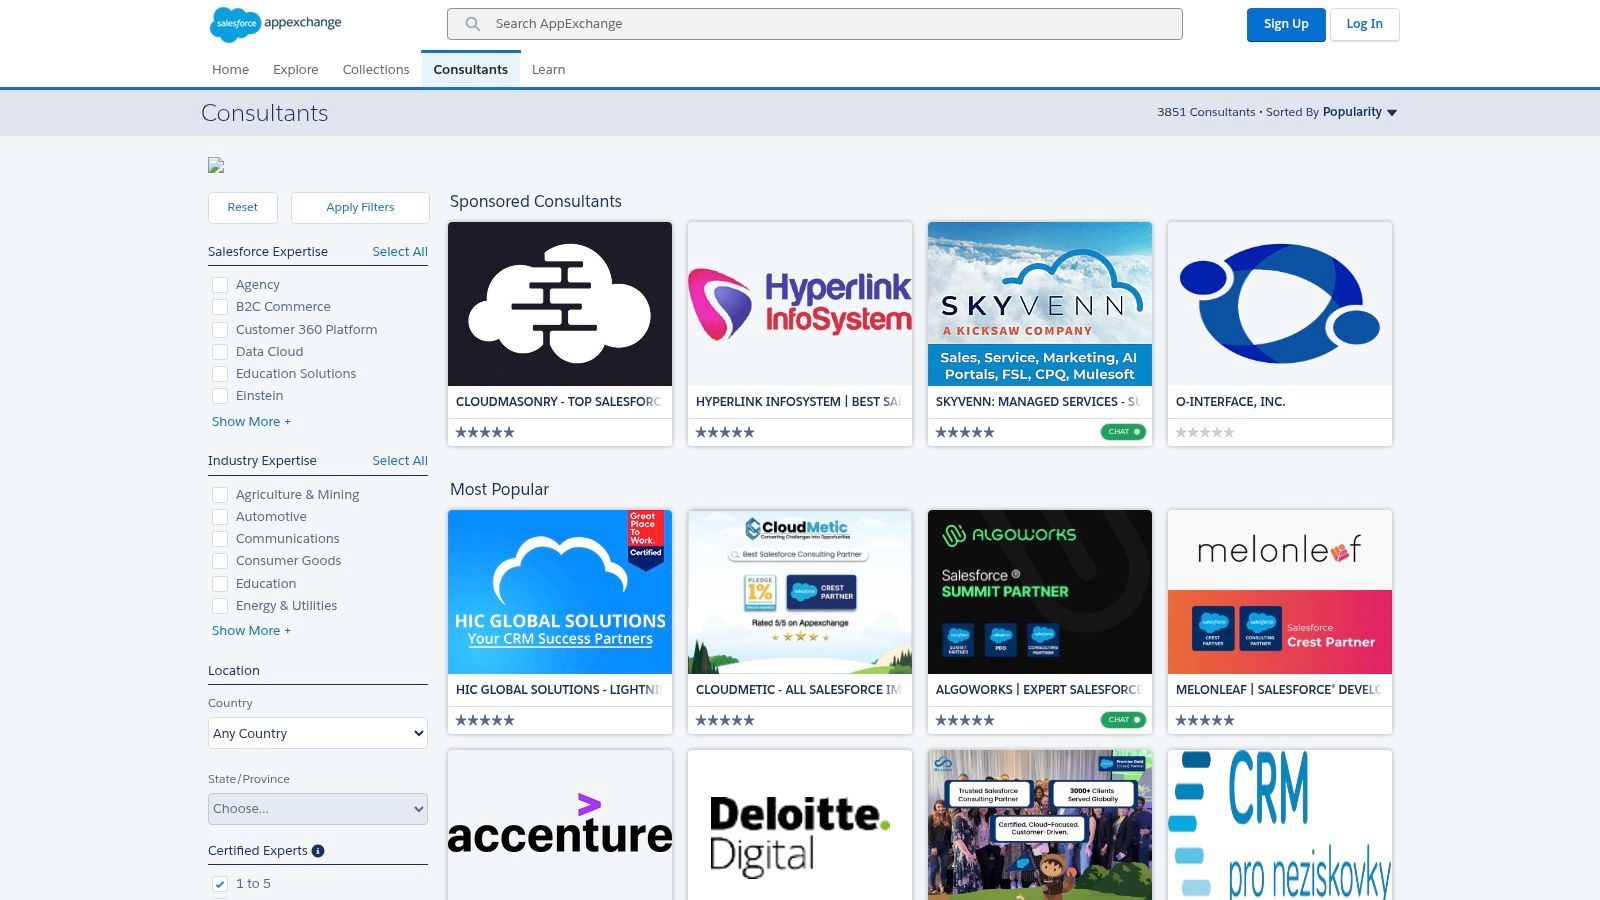
Task: Click the star rating on the Melonleaf tile
Action: [1205, 719]
